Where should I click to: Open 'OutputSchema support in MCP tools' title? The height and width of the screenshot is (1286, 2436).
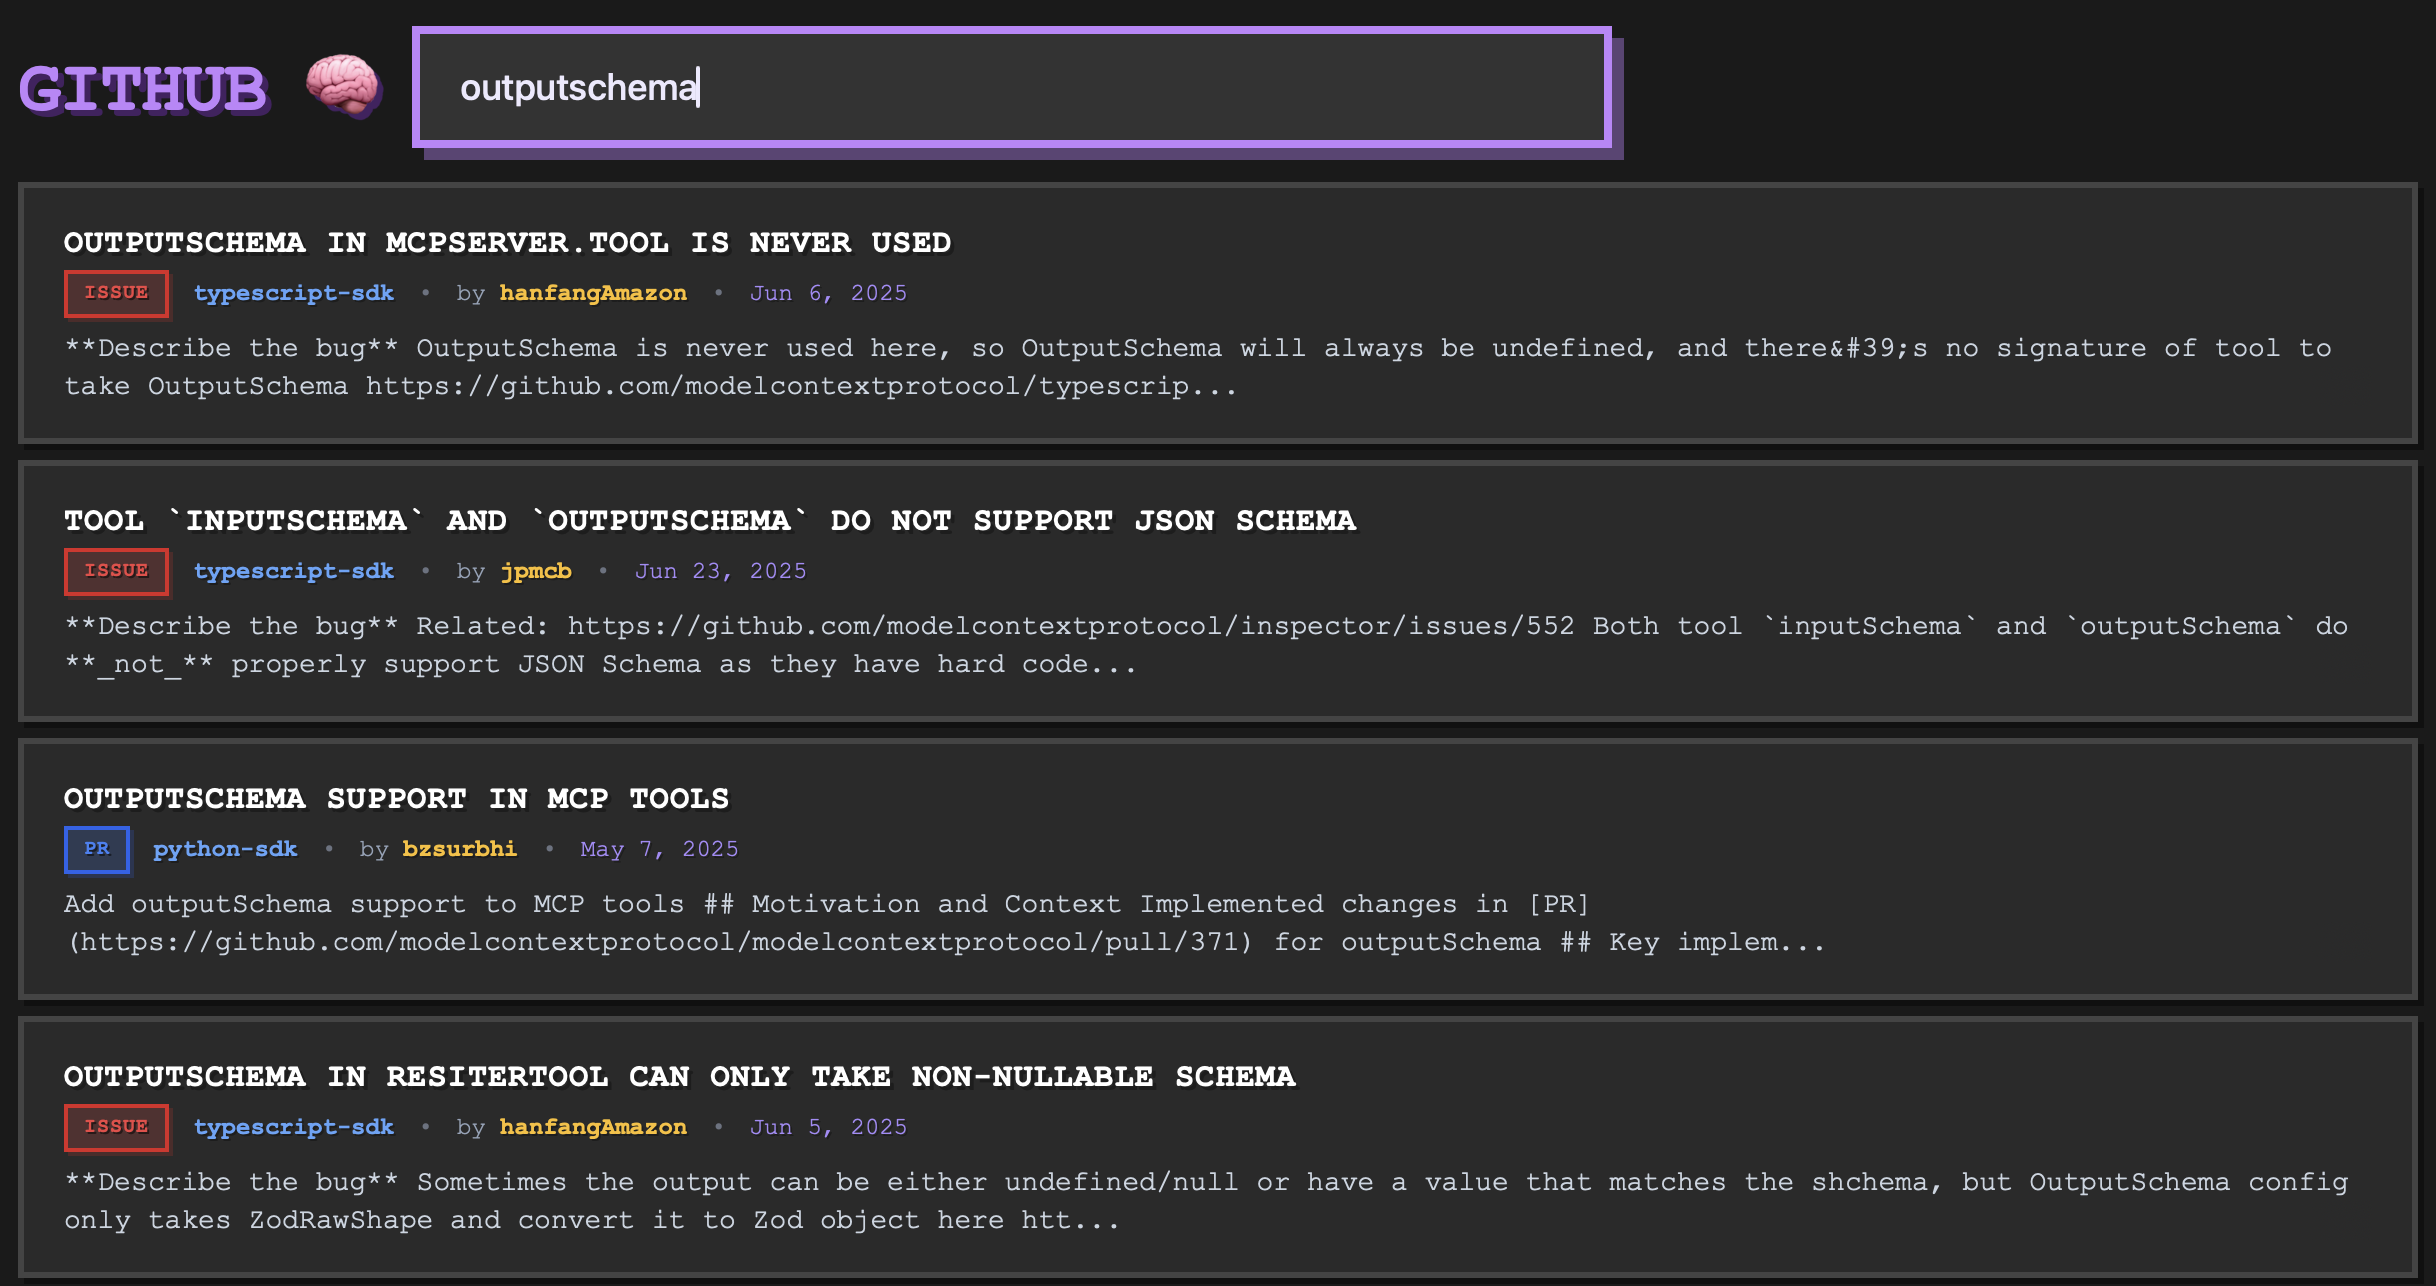tap(396, 799)
